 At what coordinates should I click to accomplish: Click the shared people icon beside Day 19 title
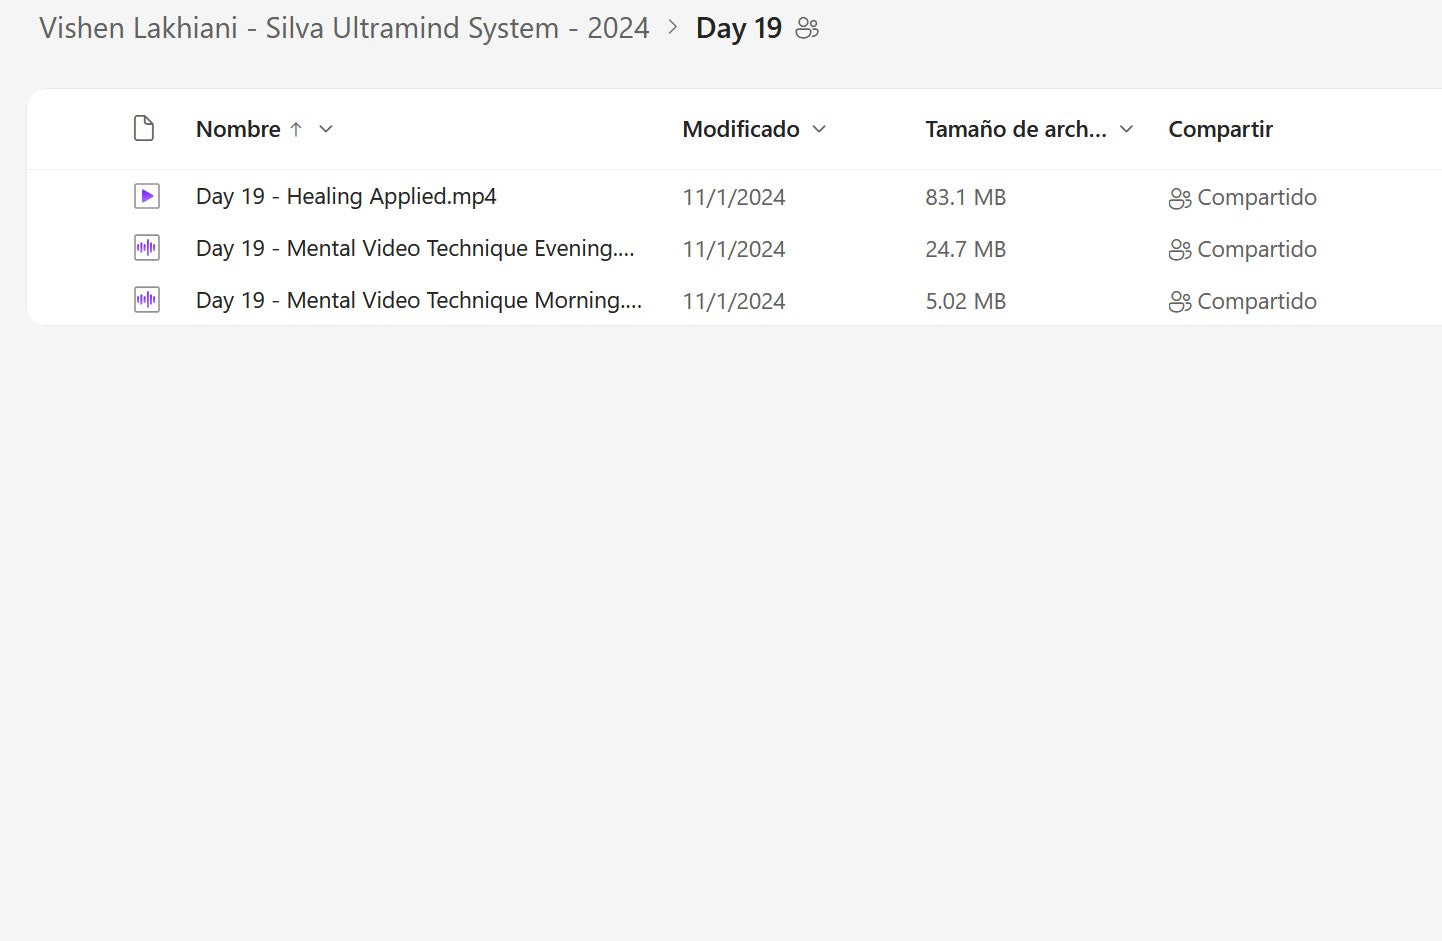807,29
